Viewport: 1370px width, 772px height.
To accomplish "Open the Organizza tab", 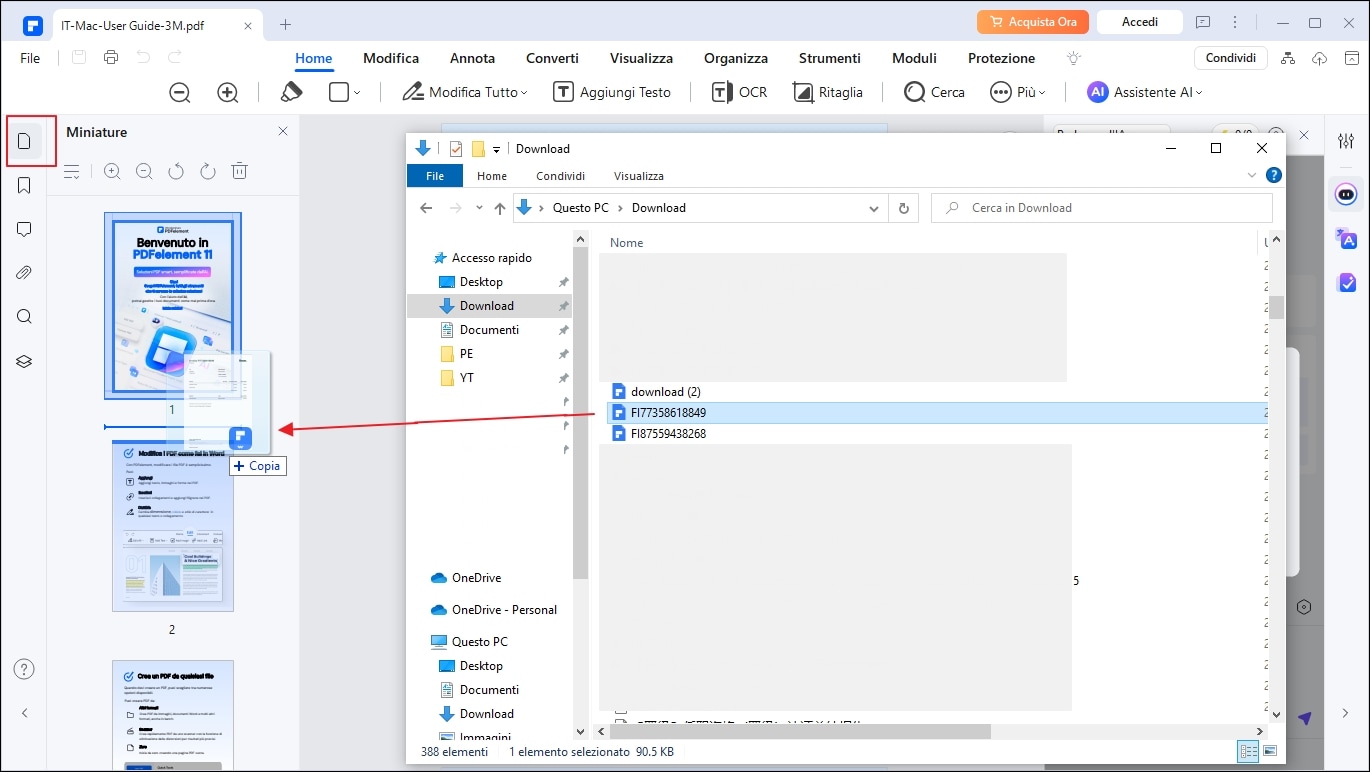I will click(x=736, y=58).
